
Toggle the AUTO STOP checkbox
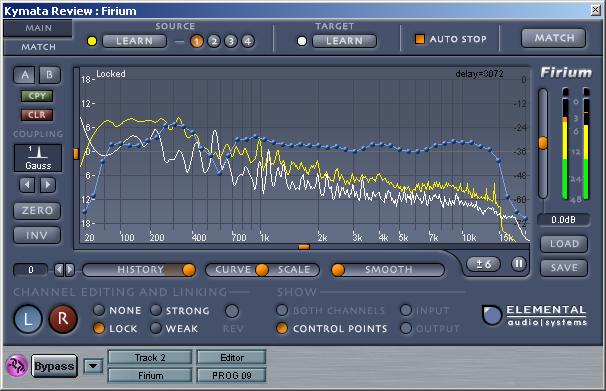420,39
